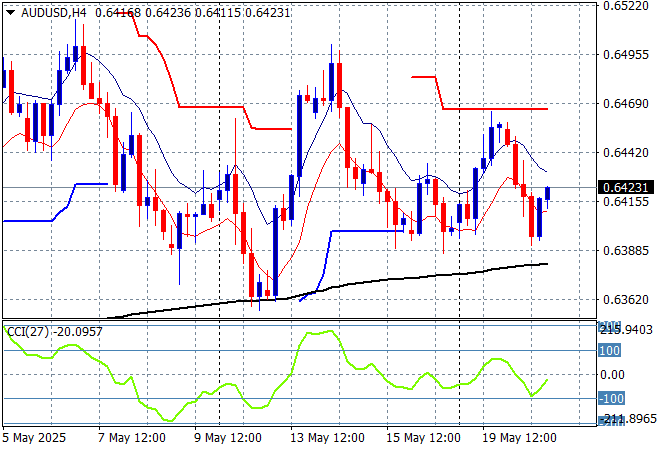Image resolution: width=660 pixels, height=450 pixels.
Task: Click the 13 May 12:00 time label
Action: [x=326, y=438]
